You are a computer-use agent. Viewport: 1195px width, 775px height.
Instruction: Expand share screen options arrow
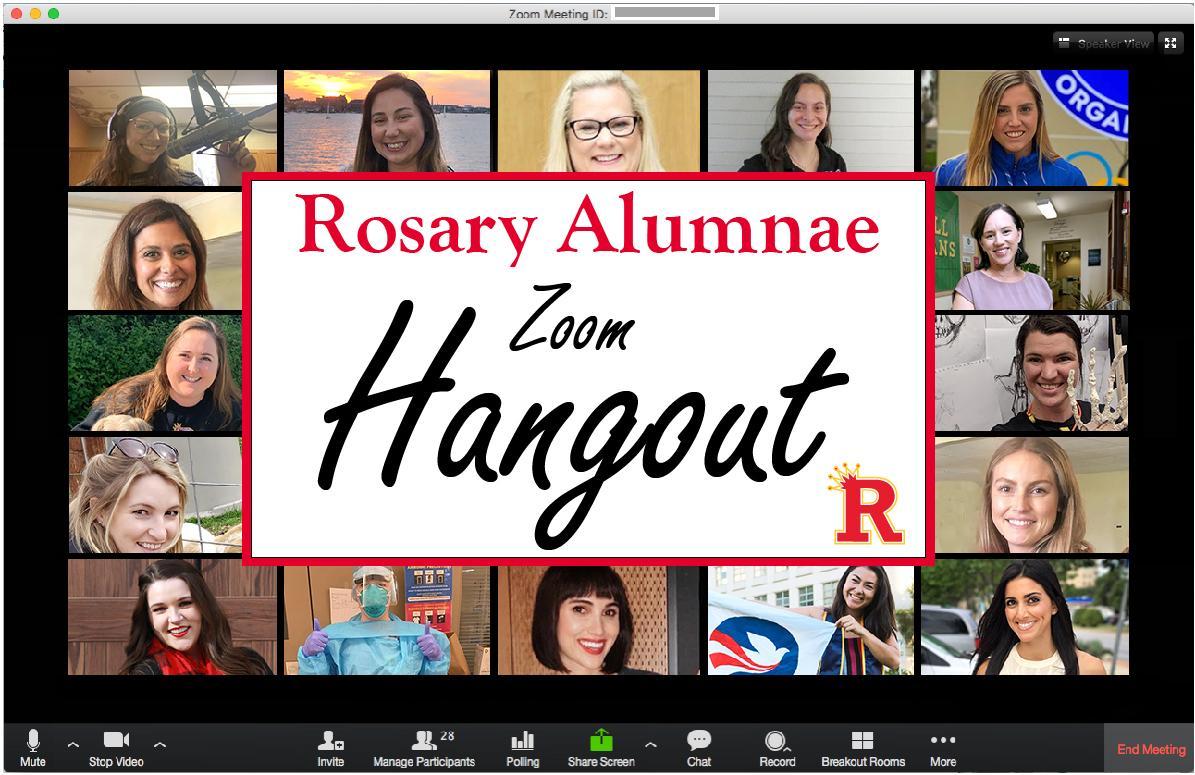(651, 744)
